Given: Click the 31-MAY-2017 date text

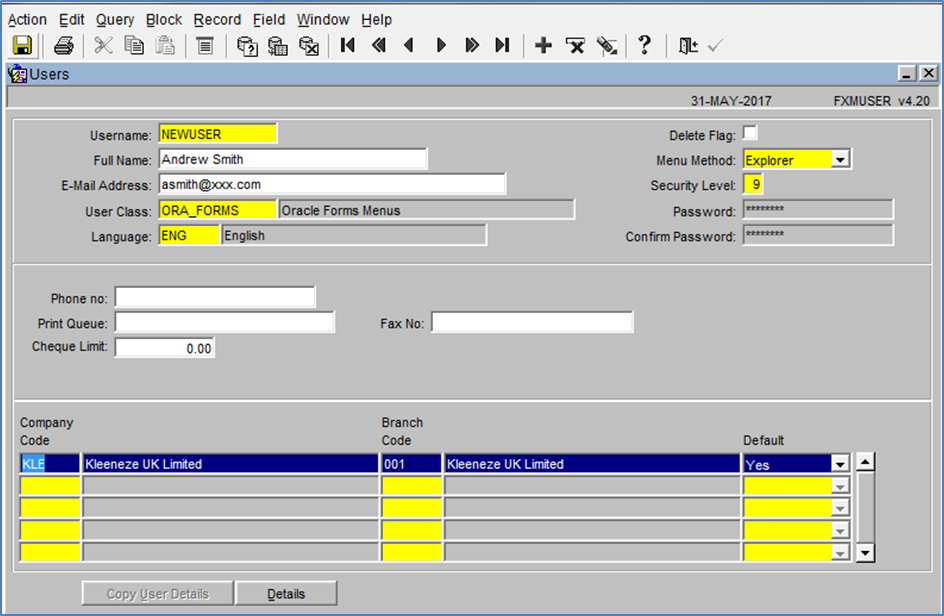Looking at the screenshot, I should (x=731, y=101).
